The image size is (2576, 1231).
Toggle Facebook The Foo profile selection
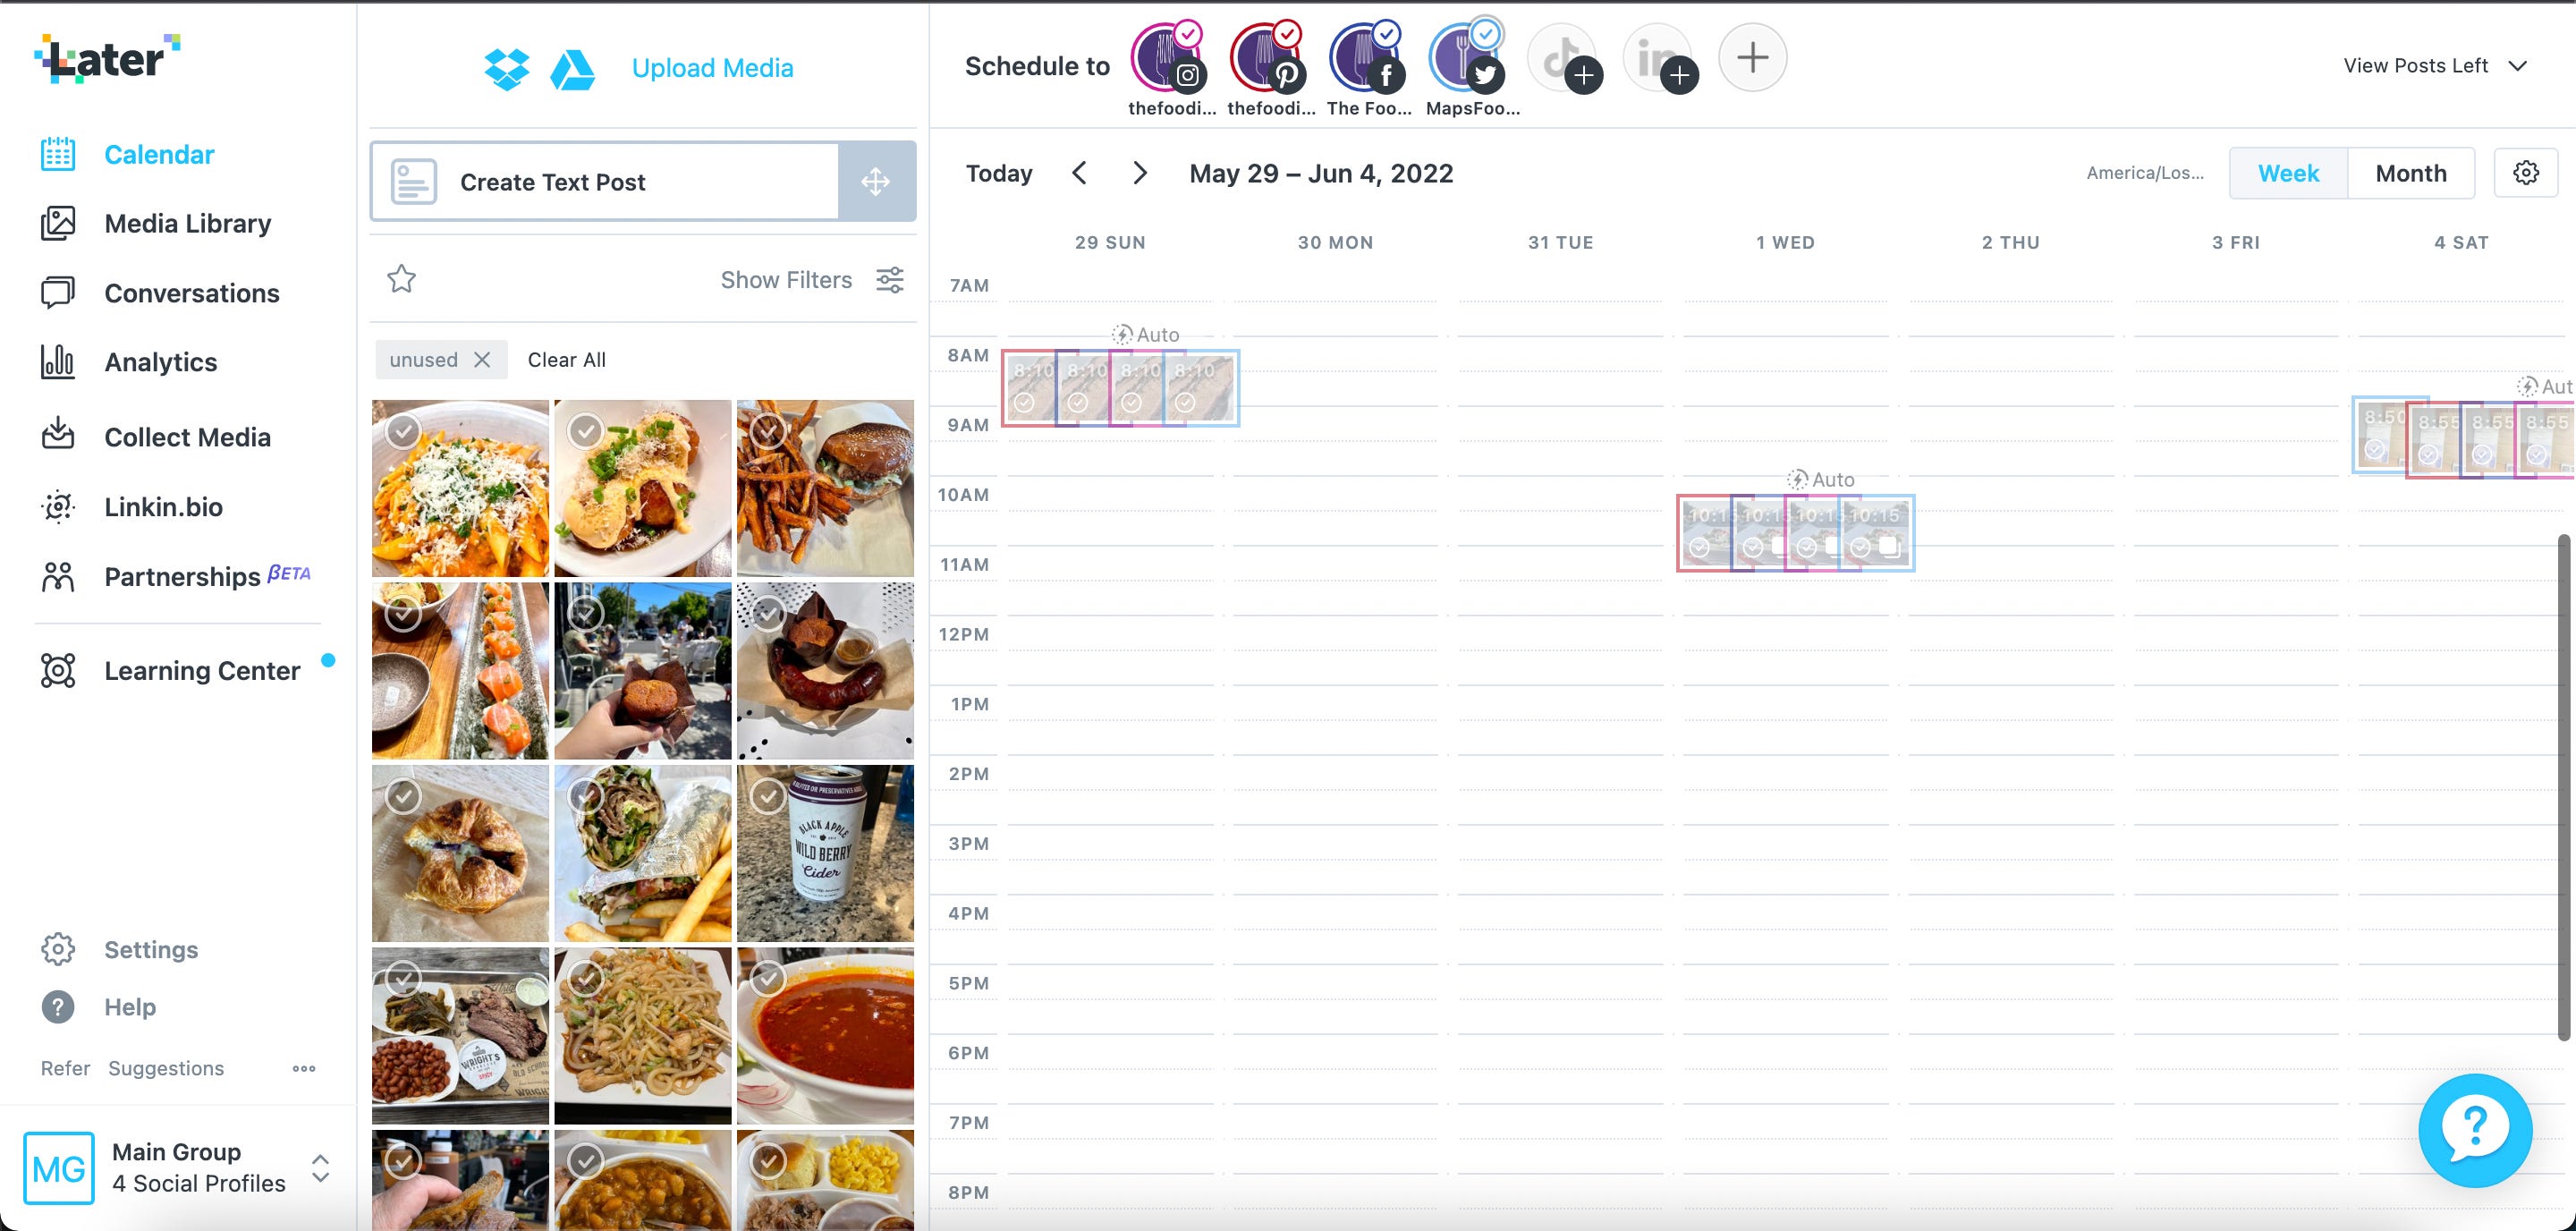(x=1367, y=58)
